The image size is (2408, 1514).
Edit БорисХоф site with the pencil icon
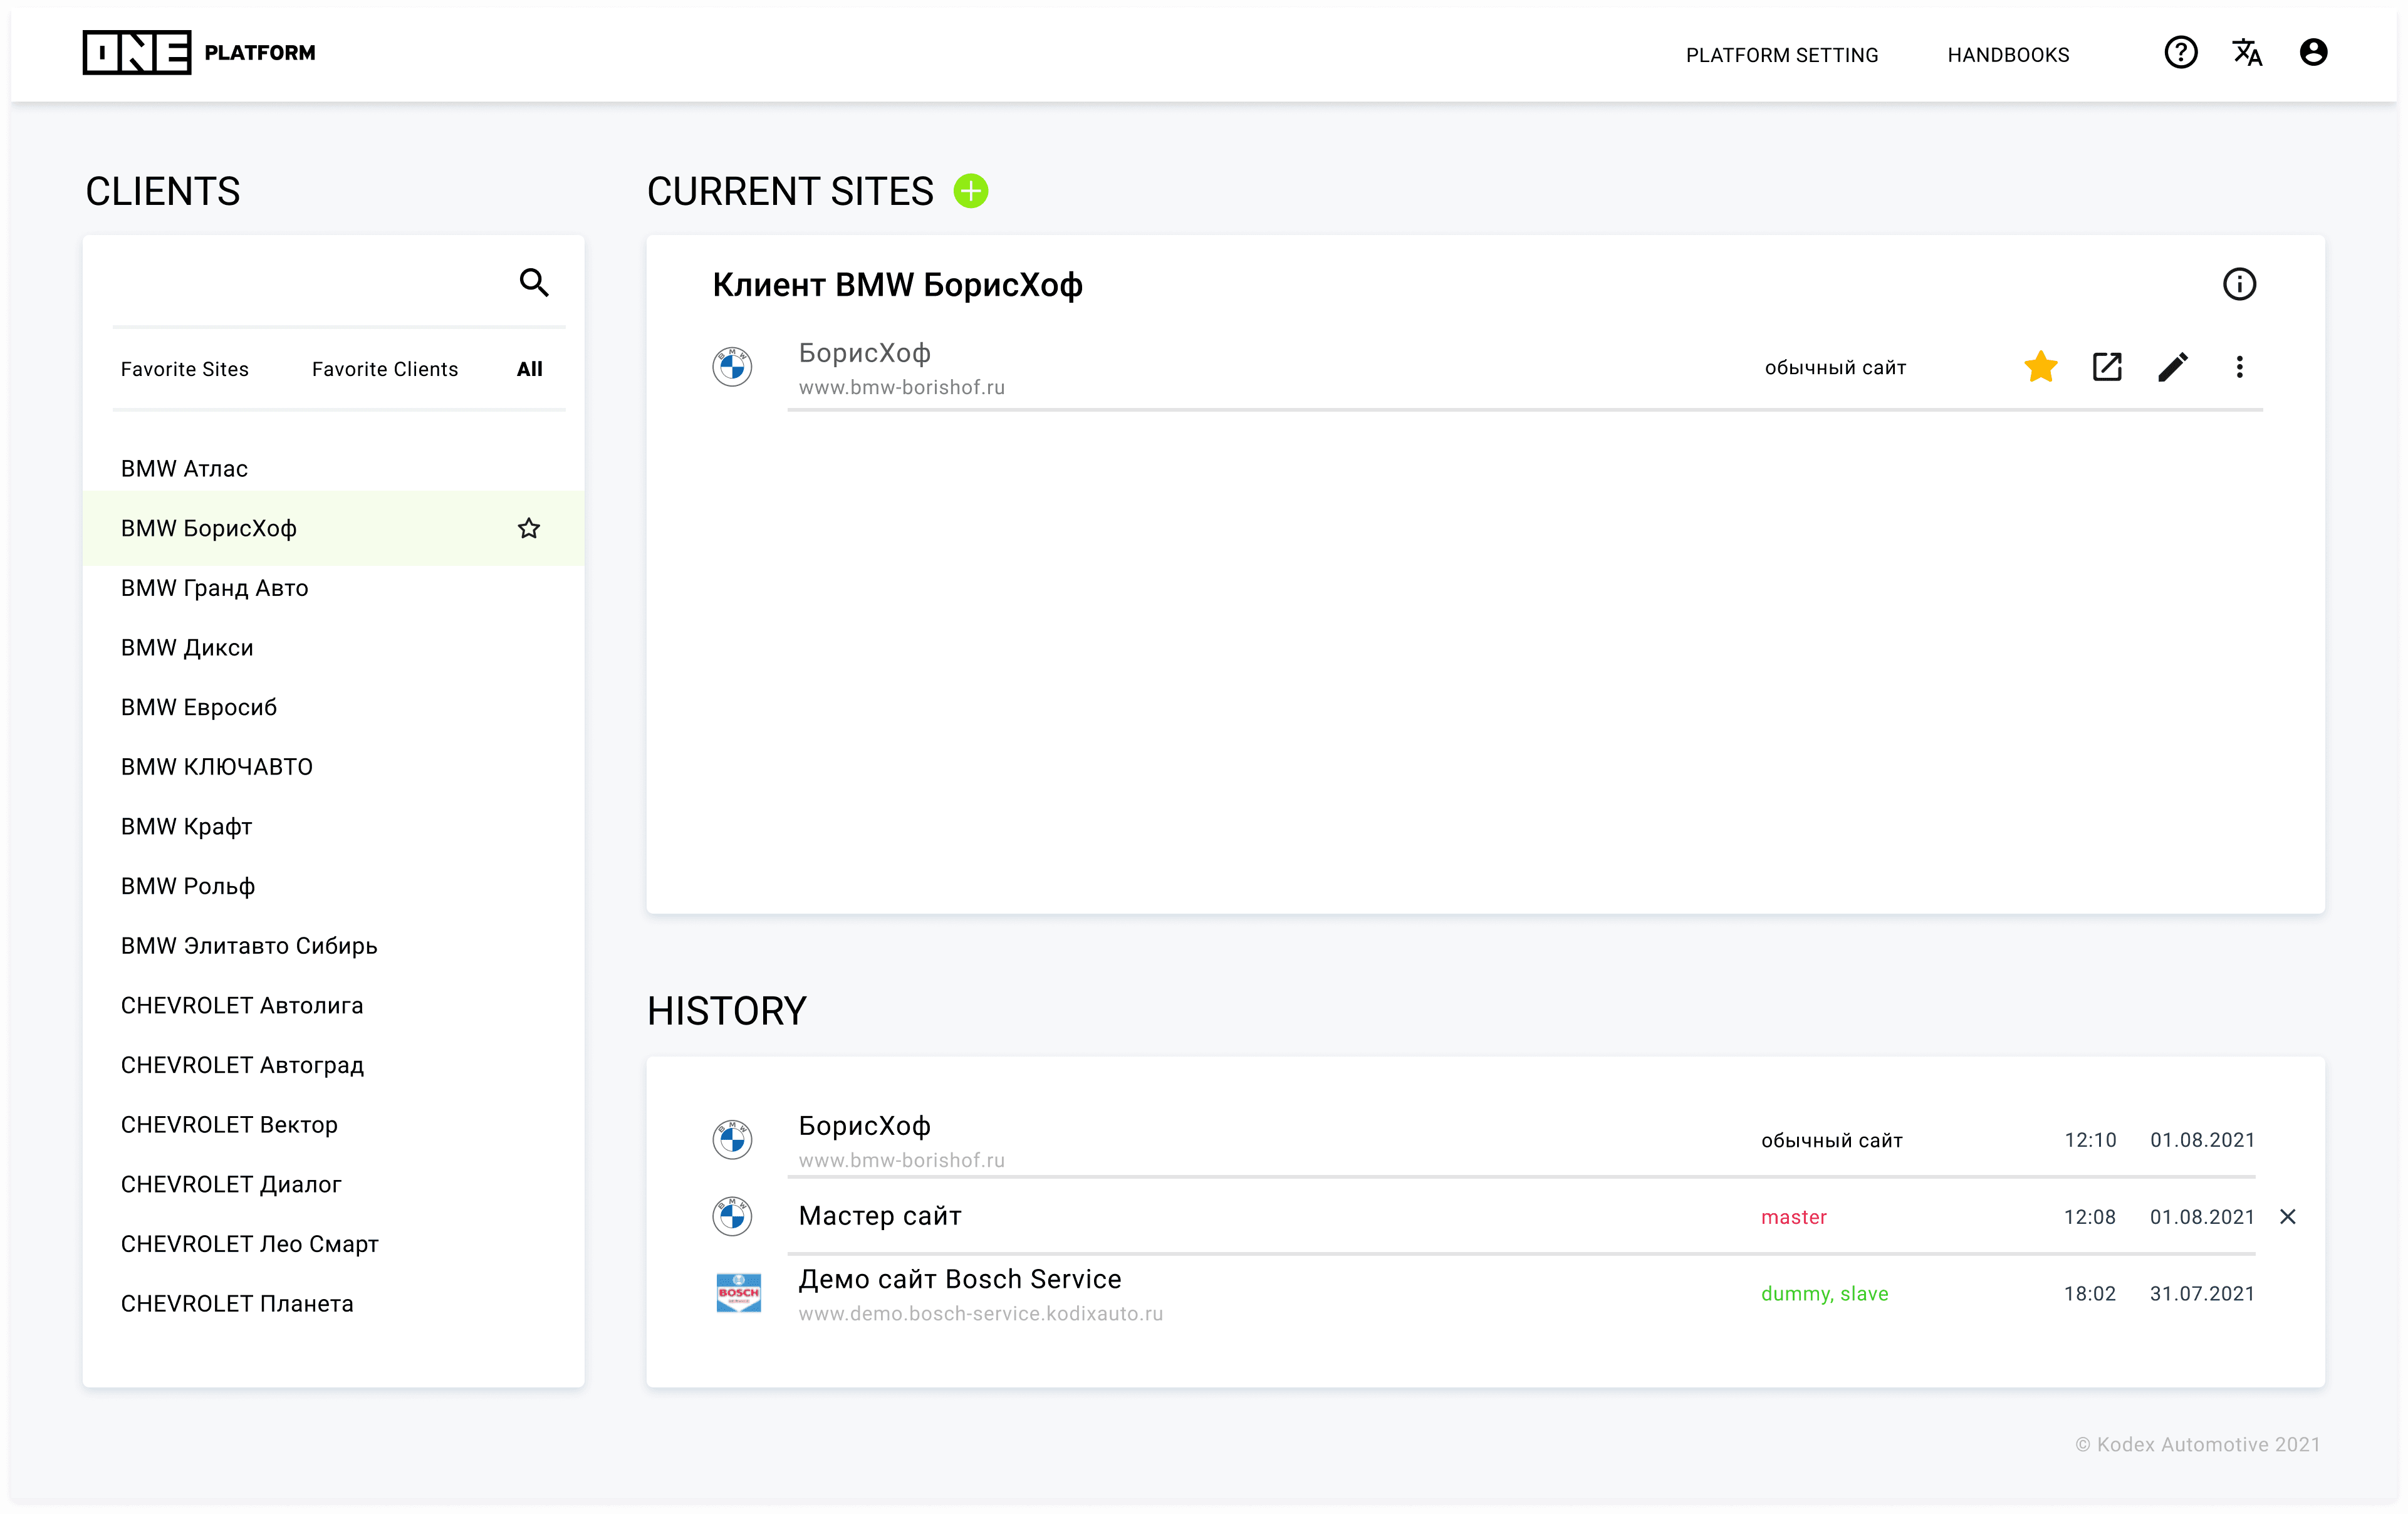[2173, 367]
